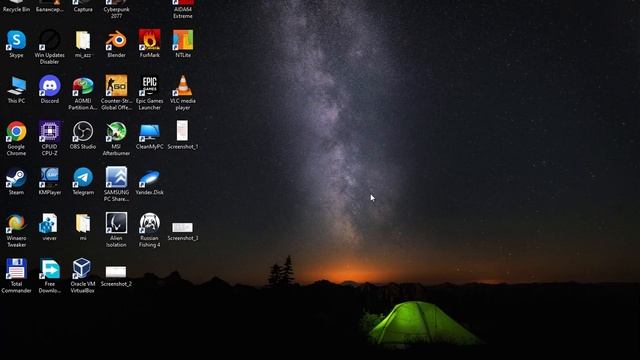Select Screenshot_1 file on desktop
640x360 pixels.
(x=182, y=135)
